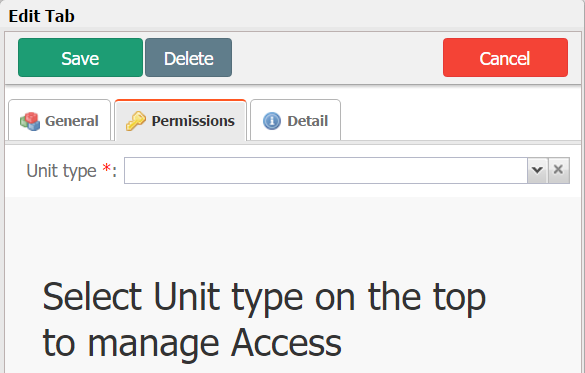Save the tab changes
This screenshot has width=585, height=373.
coord(80,57)
